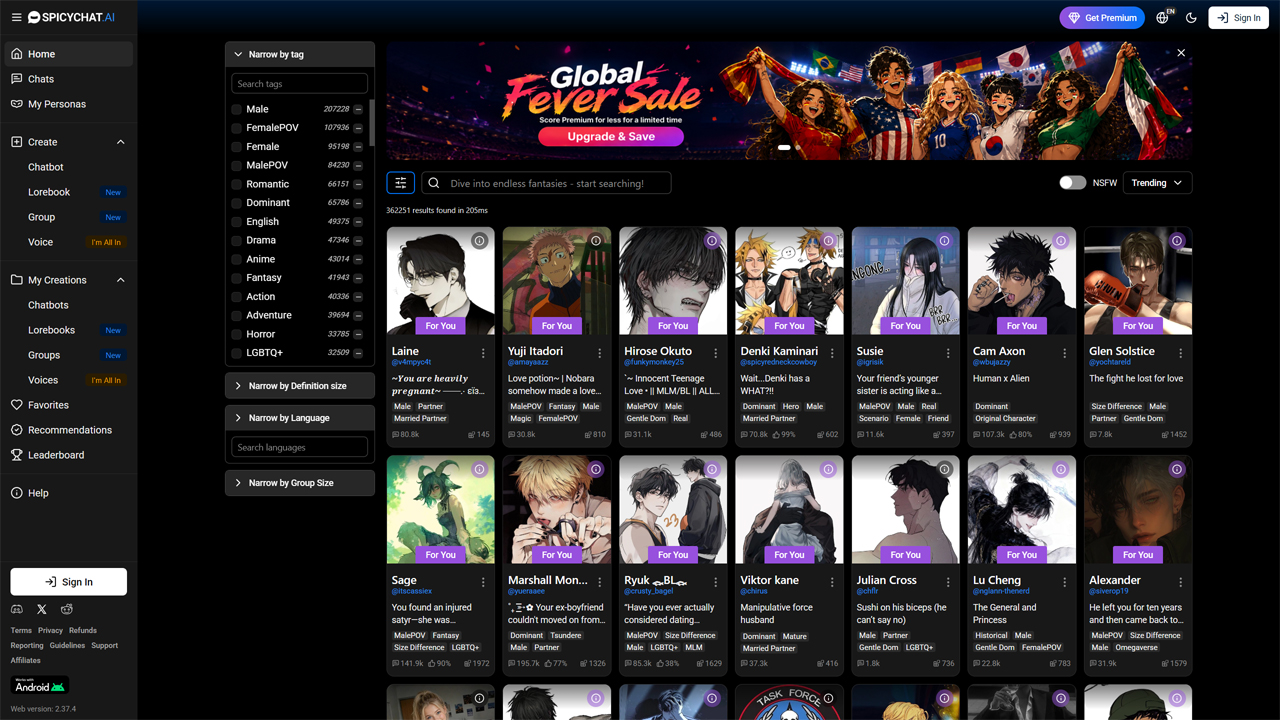Viewport: 1280px width, 720px height.
Task: Focus the Search languages input field
Action: pyautogui.click(x=300, y=447)
